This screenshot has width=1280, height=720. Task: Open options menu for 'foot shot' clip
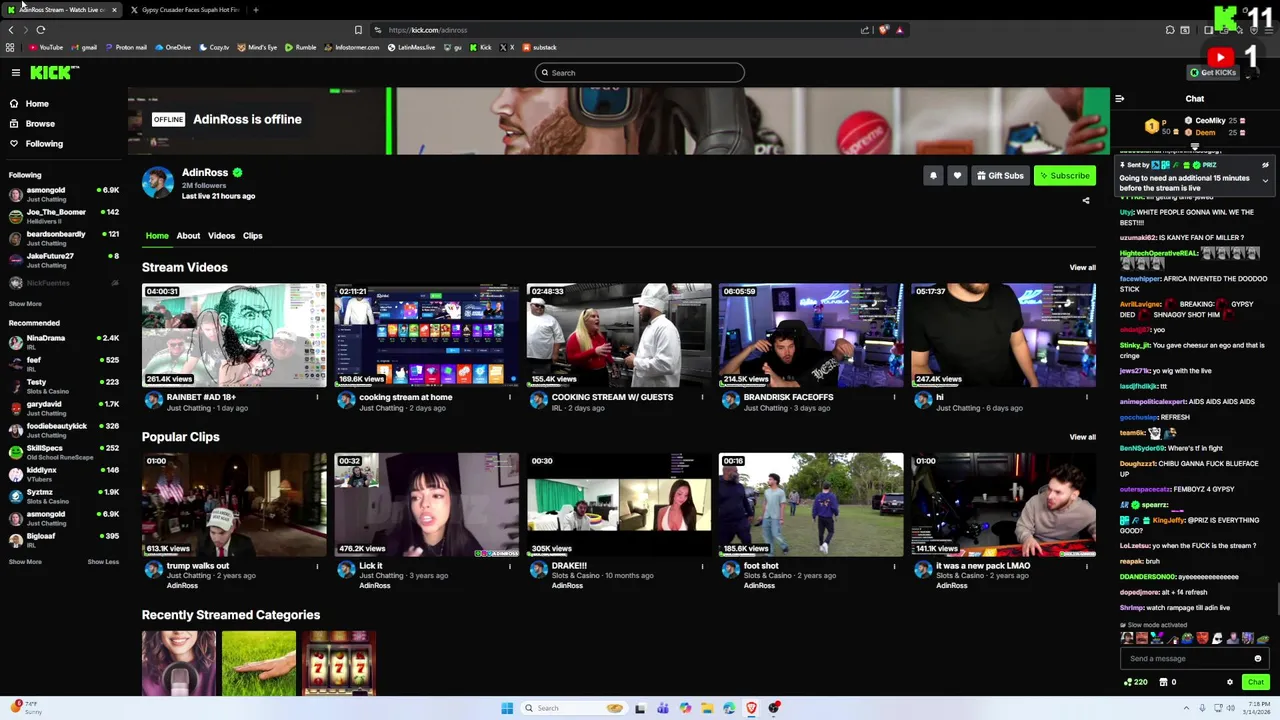pyautogui.click(x=894, y=566)
